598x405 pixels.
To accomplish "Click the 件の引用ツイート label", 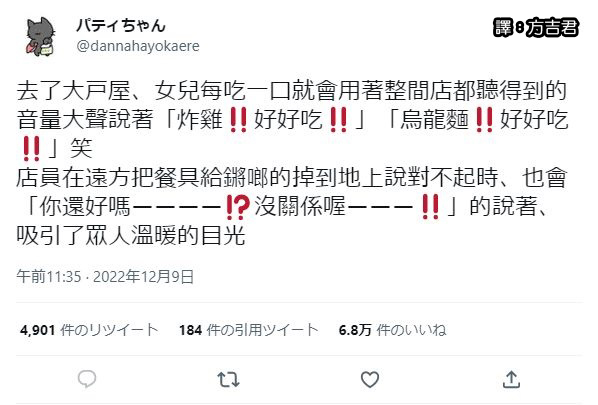I will point(262,330).
